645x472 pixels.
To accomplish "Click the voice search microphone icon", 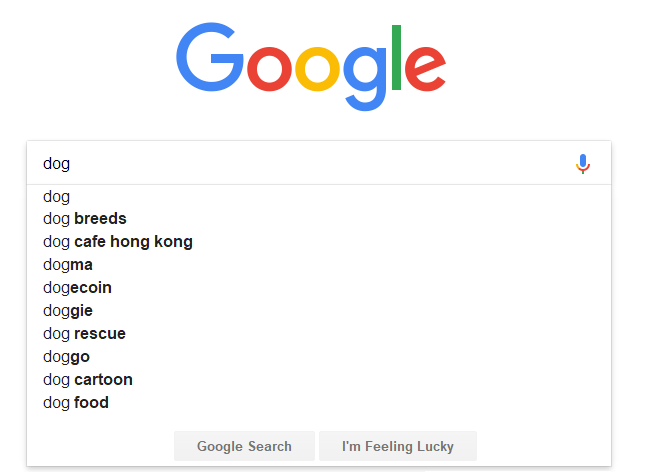I will (x=583, y=164).
